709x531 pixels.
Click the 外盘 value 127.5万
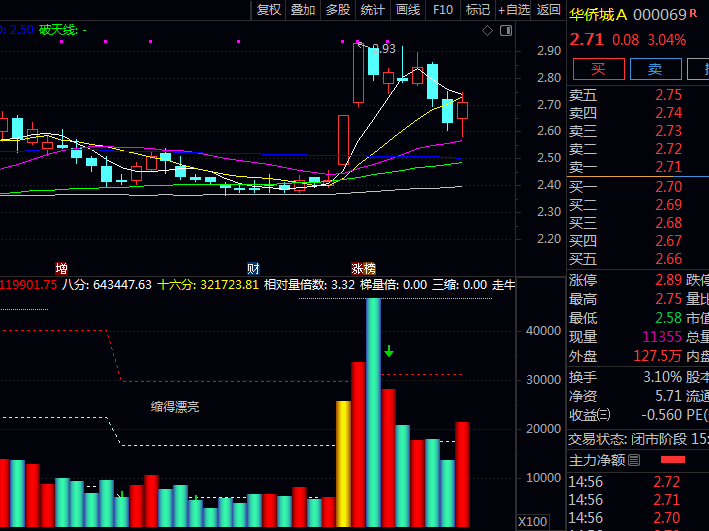point(657,356)
